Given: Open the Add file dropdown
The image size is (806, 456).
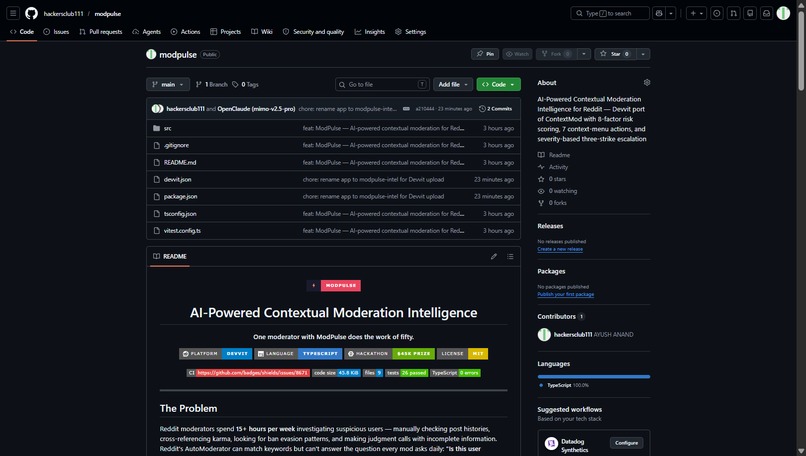Looking at the screenshot, I should (x=453, y=84).
